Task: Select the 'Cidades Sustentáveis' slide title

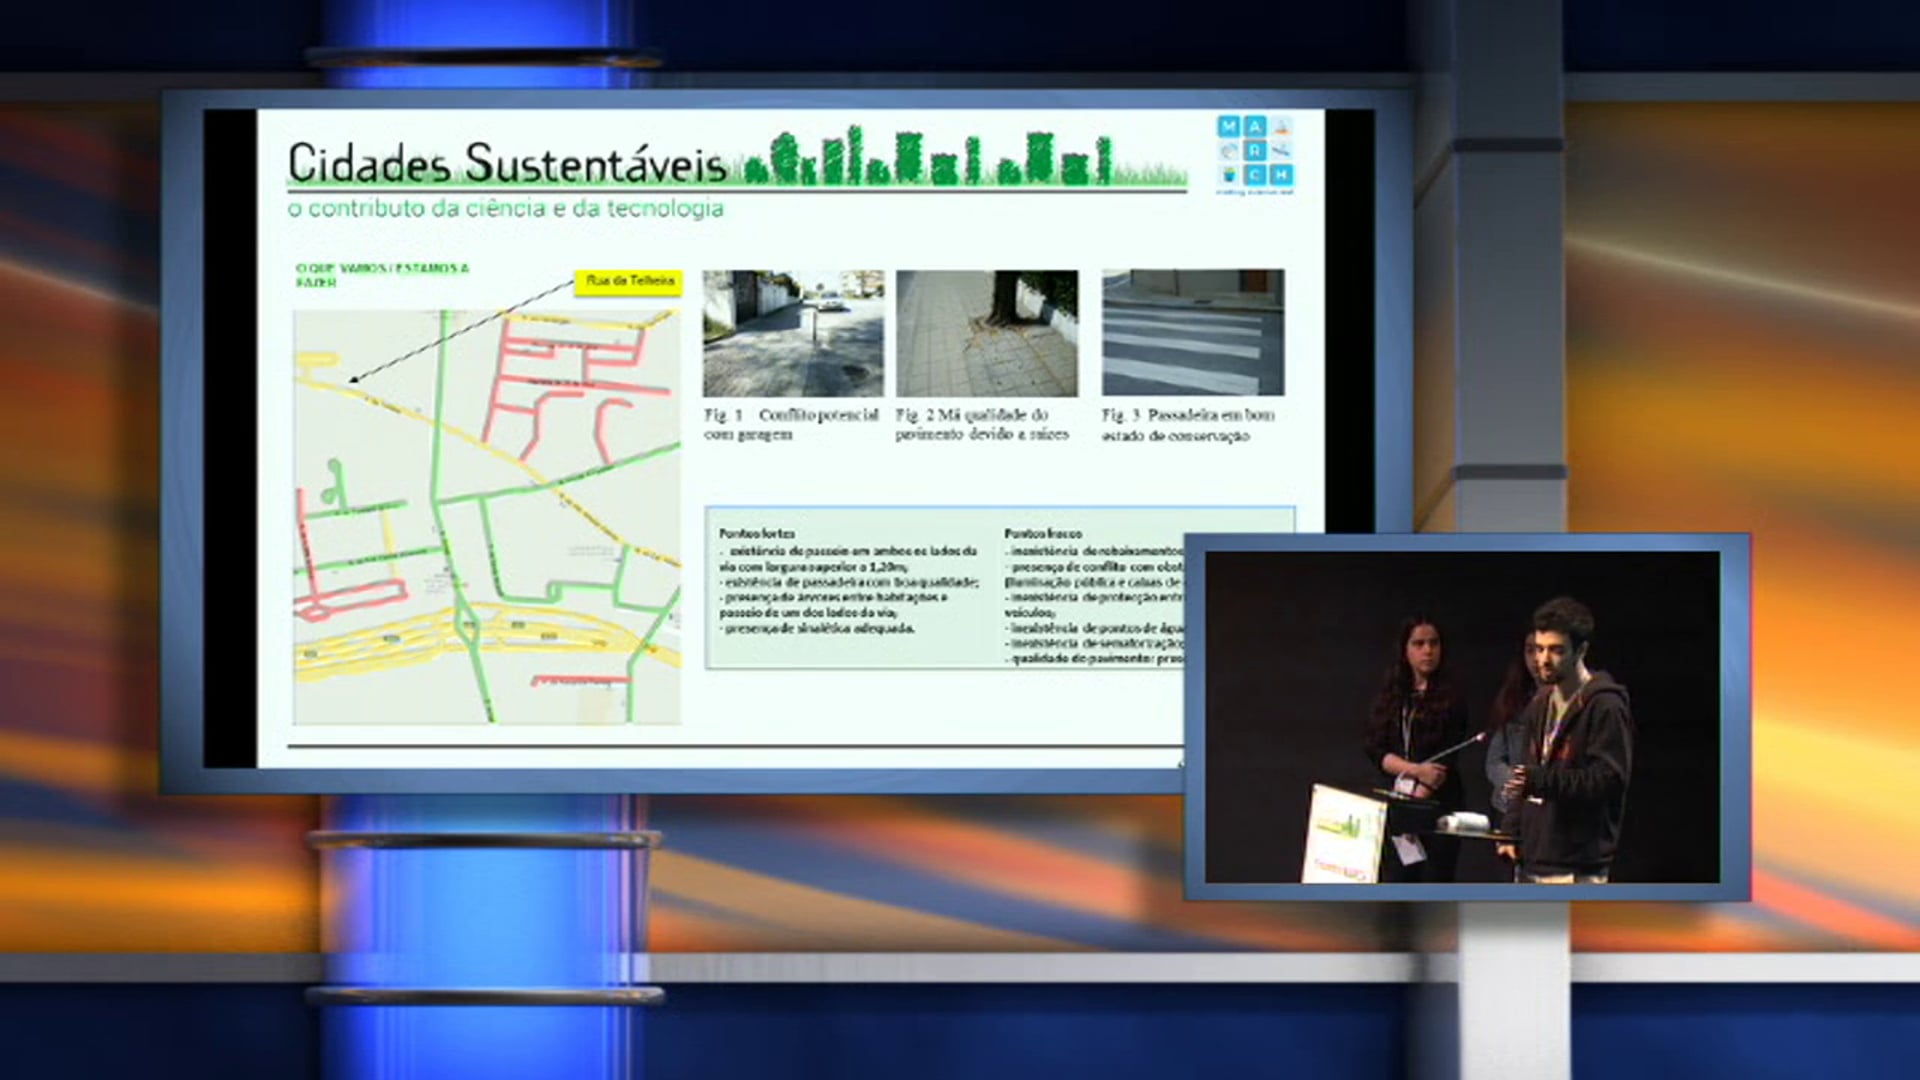Action: [x=506, y=164]
